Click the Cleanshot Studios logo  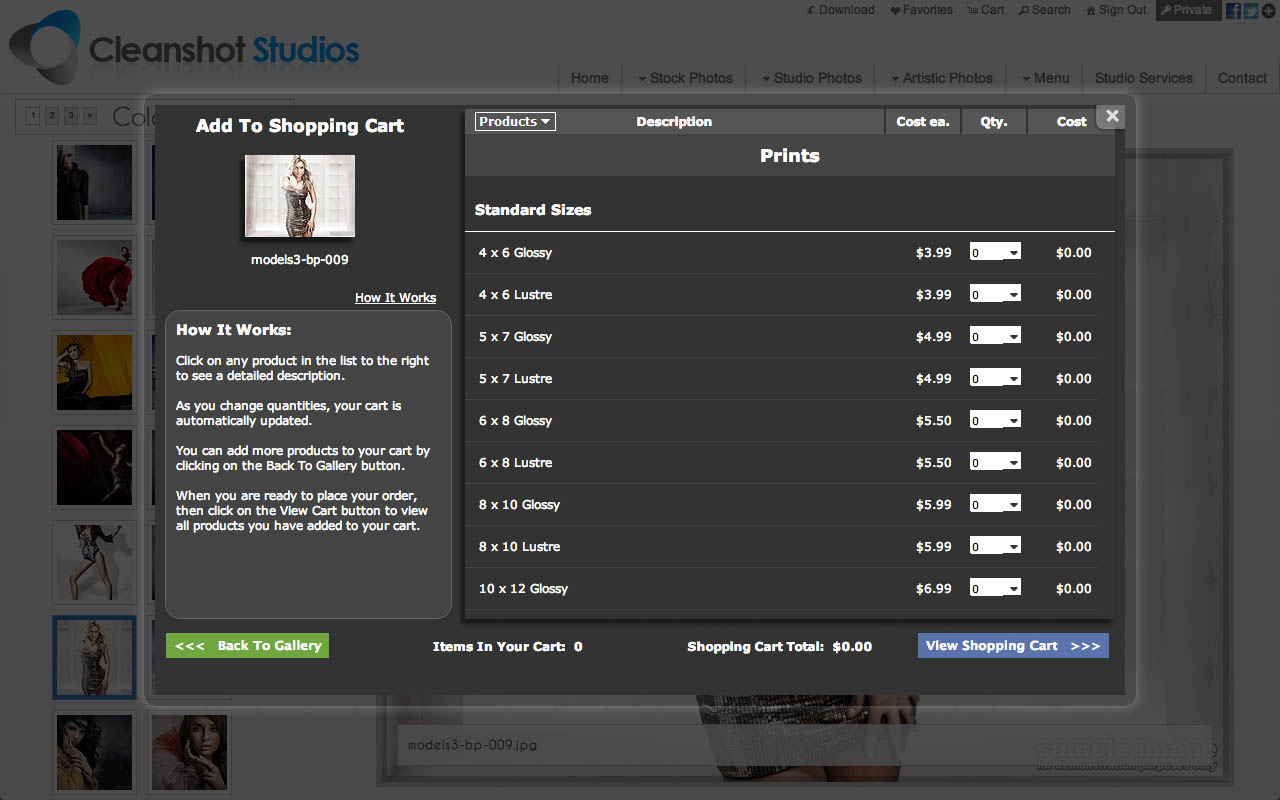185,48
